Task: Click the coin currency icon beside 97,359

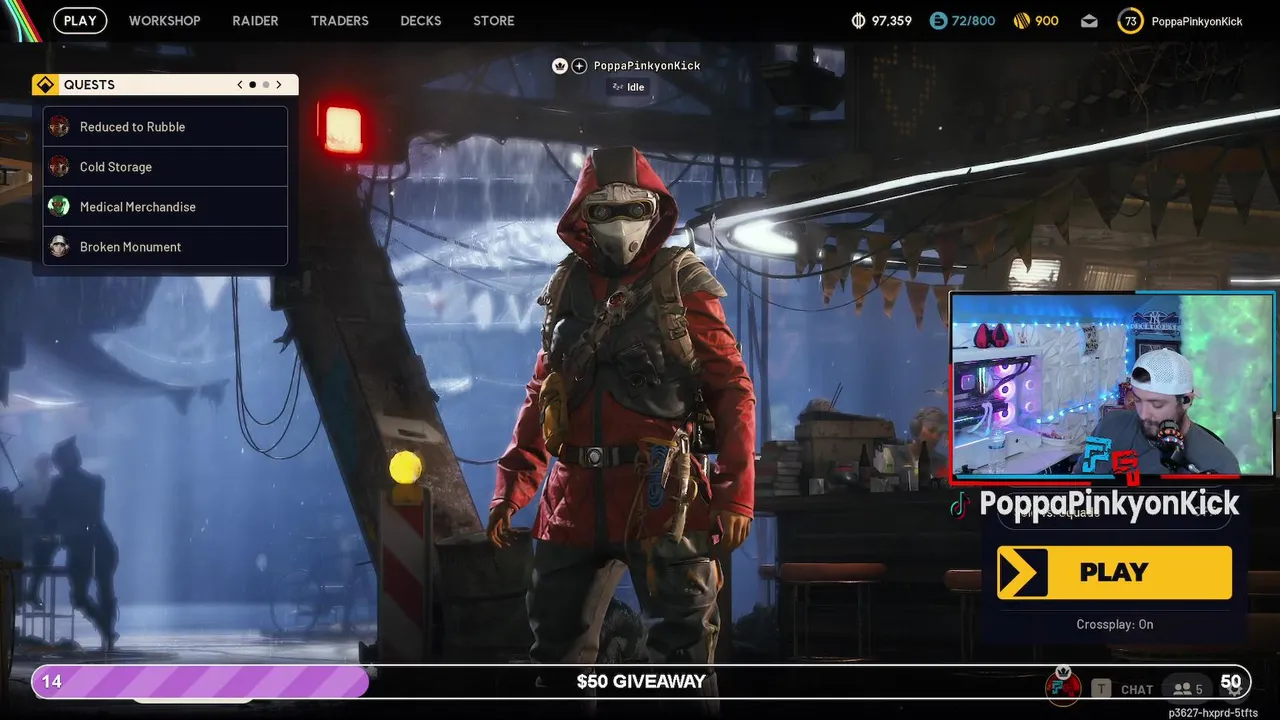Action: click(x=858, y=20)
